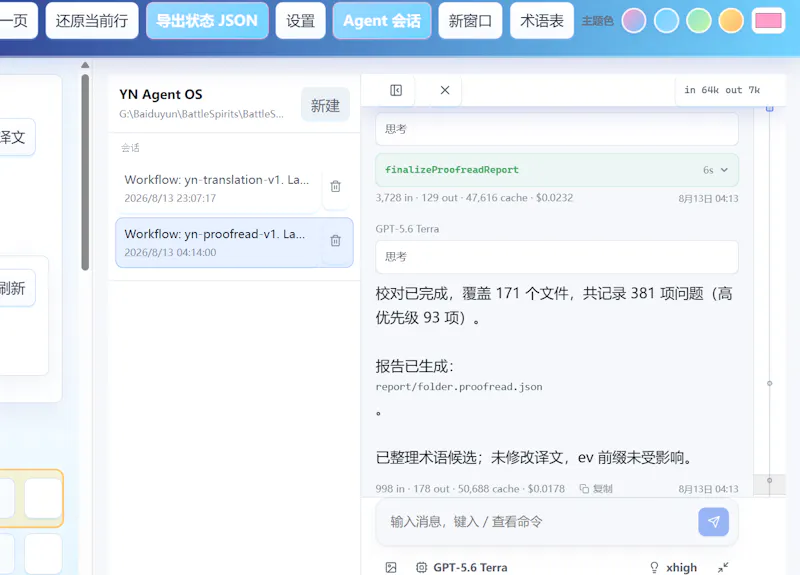Viewport: 800px width, 575px height.
Task: Delete the yn-translation-v1 workflow session
Action: click(x=335, y=187)
